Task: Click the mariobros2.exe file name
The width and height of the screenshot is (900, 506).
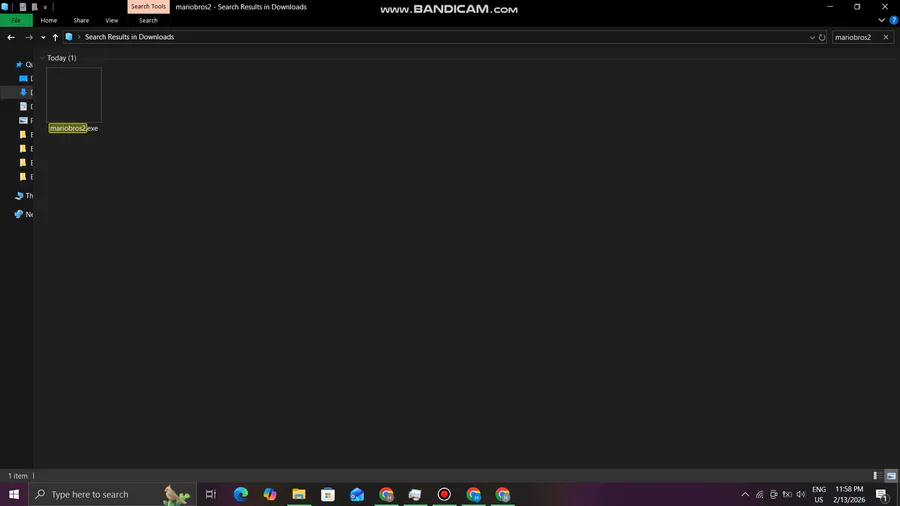Action: 73,129
